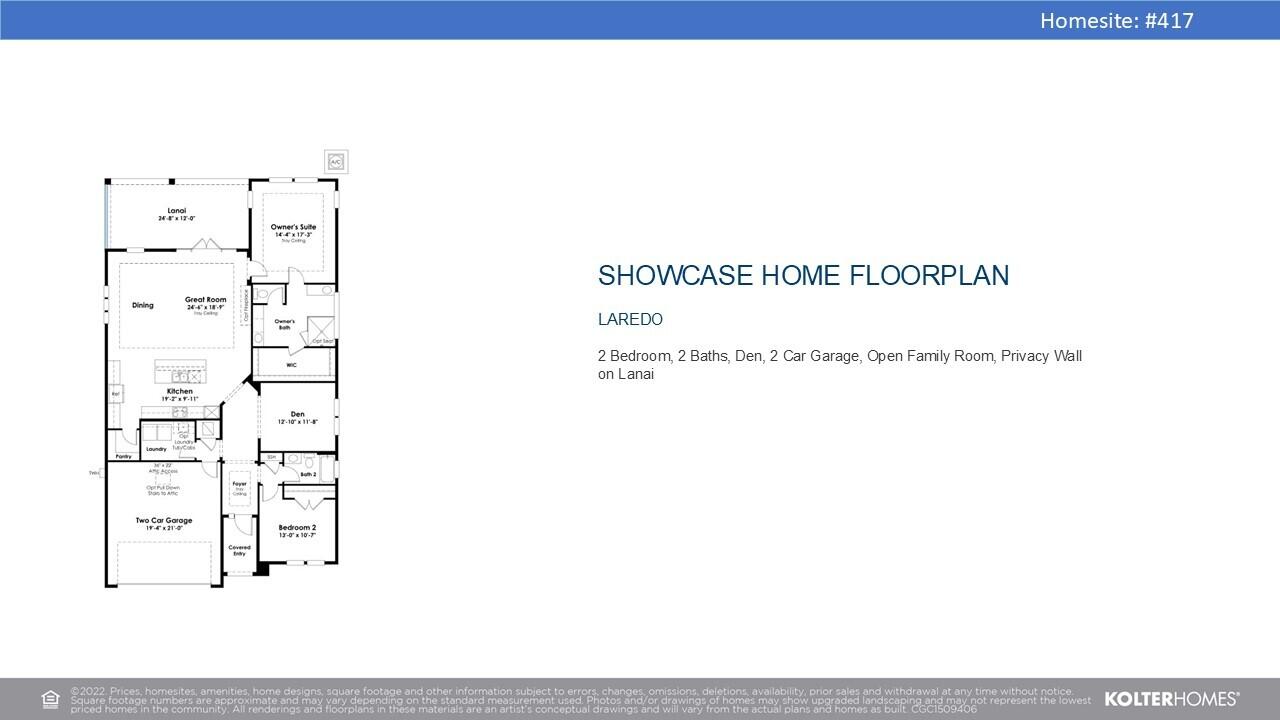Click the A/C unit icon on floorplan
The image size is (1280, 720).
coord(336,161)
